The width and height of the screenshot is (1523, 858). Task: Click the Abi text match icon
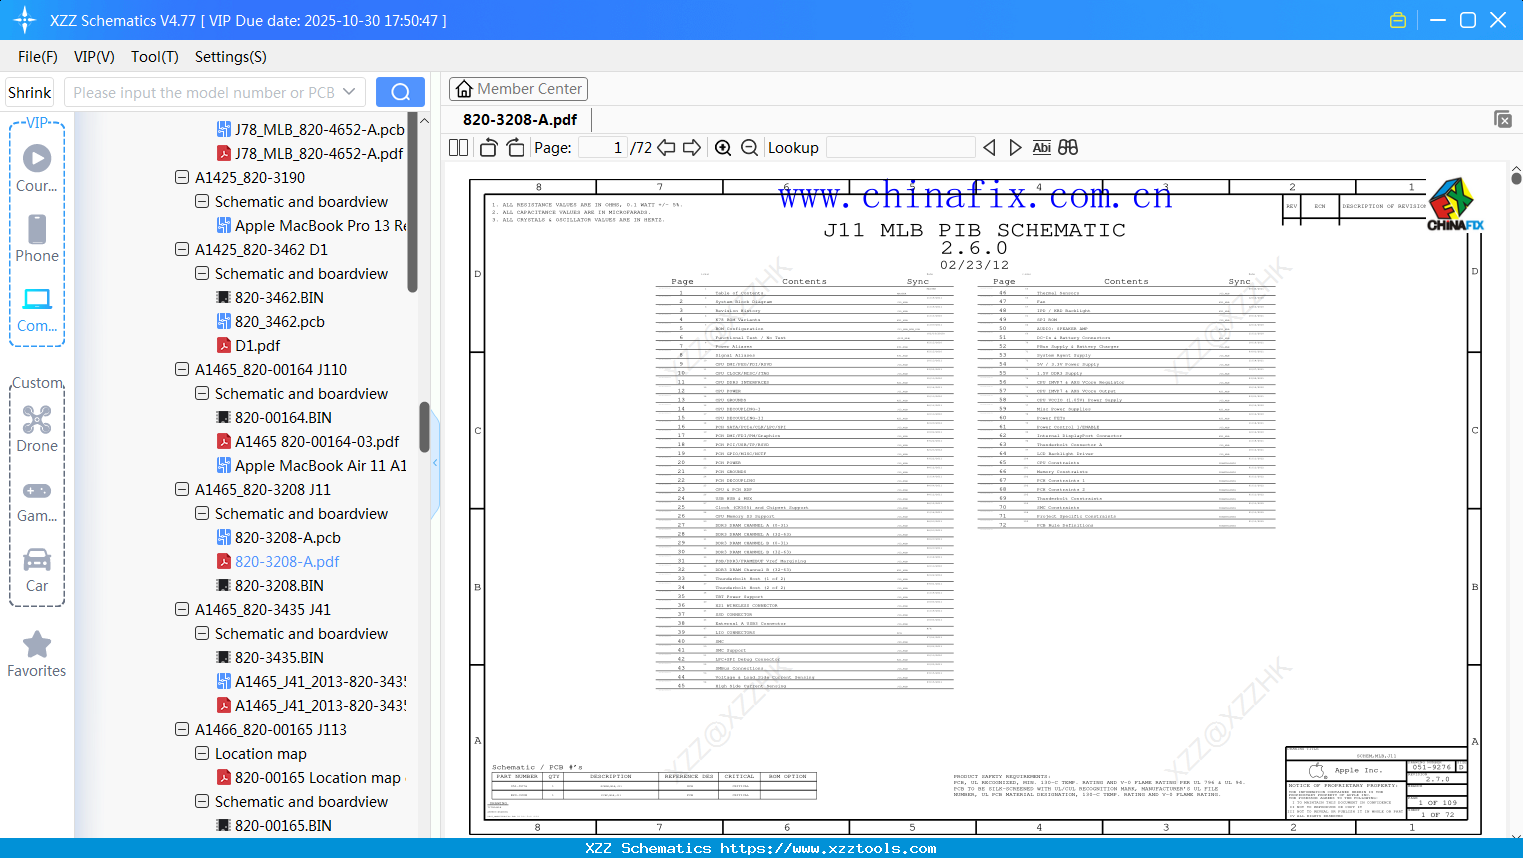click(x=1041, y=147)
